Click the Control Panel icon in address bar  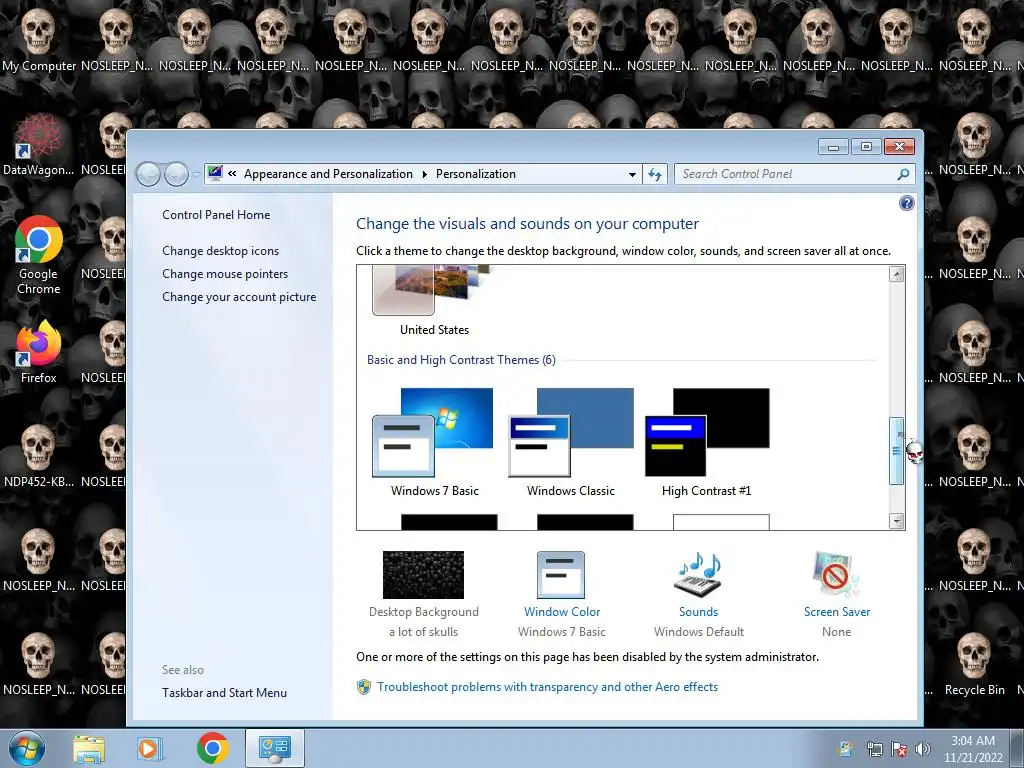point(215,173)
